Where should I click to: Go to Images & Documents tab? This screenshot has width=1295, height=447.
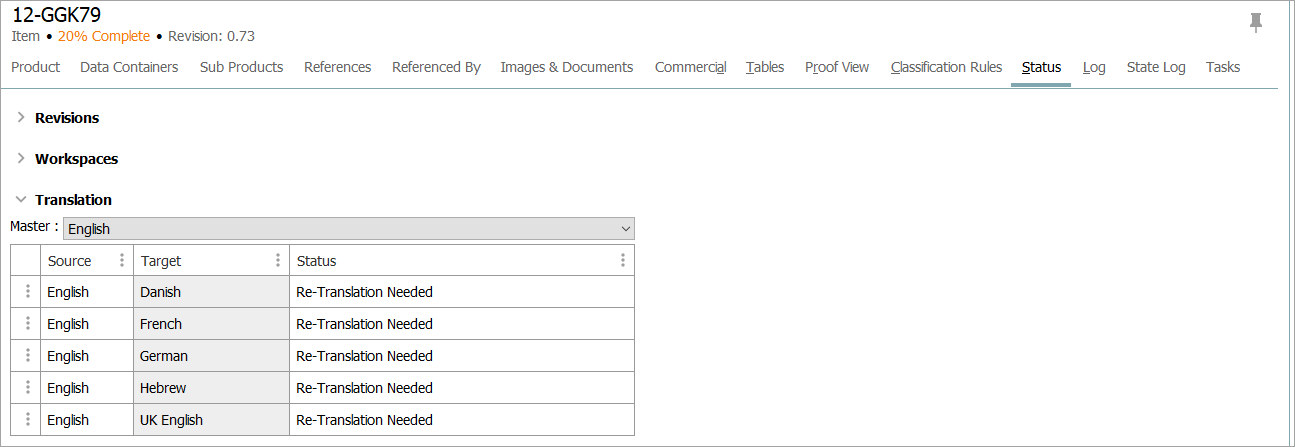click(566, 68)
